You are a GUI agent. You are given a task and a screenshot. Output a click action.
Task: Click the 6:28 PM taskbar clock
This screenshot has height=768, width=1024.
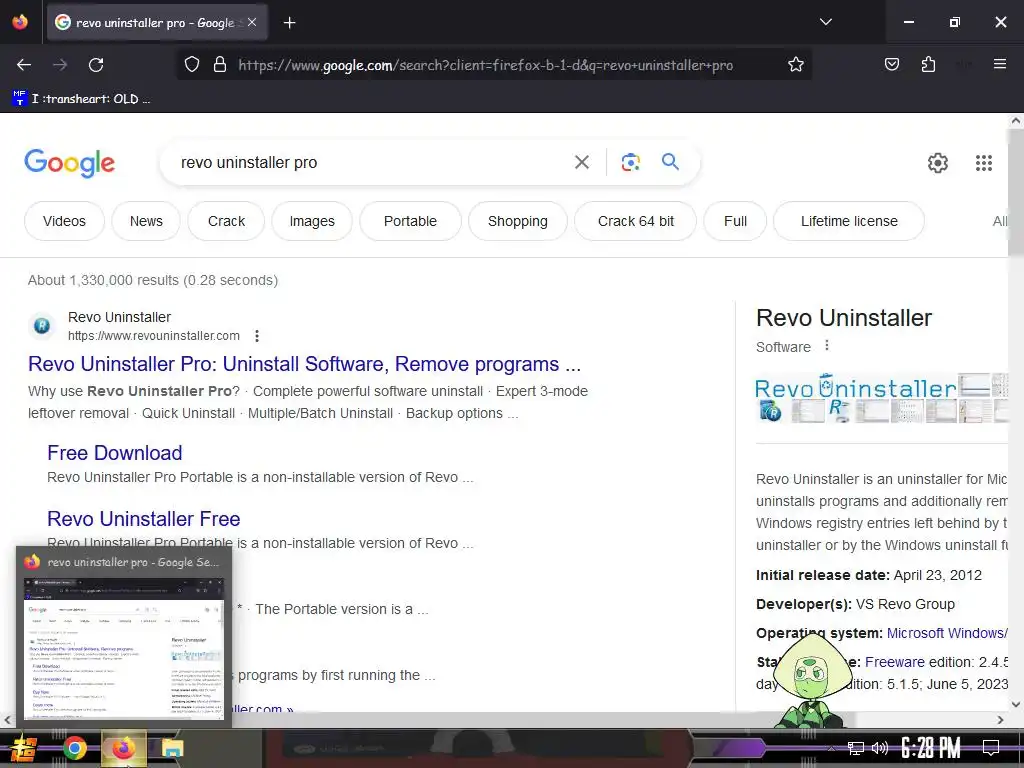(930, 747)
